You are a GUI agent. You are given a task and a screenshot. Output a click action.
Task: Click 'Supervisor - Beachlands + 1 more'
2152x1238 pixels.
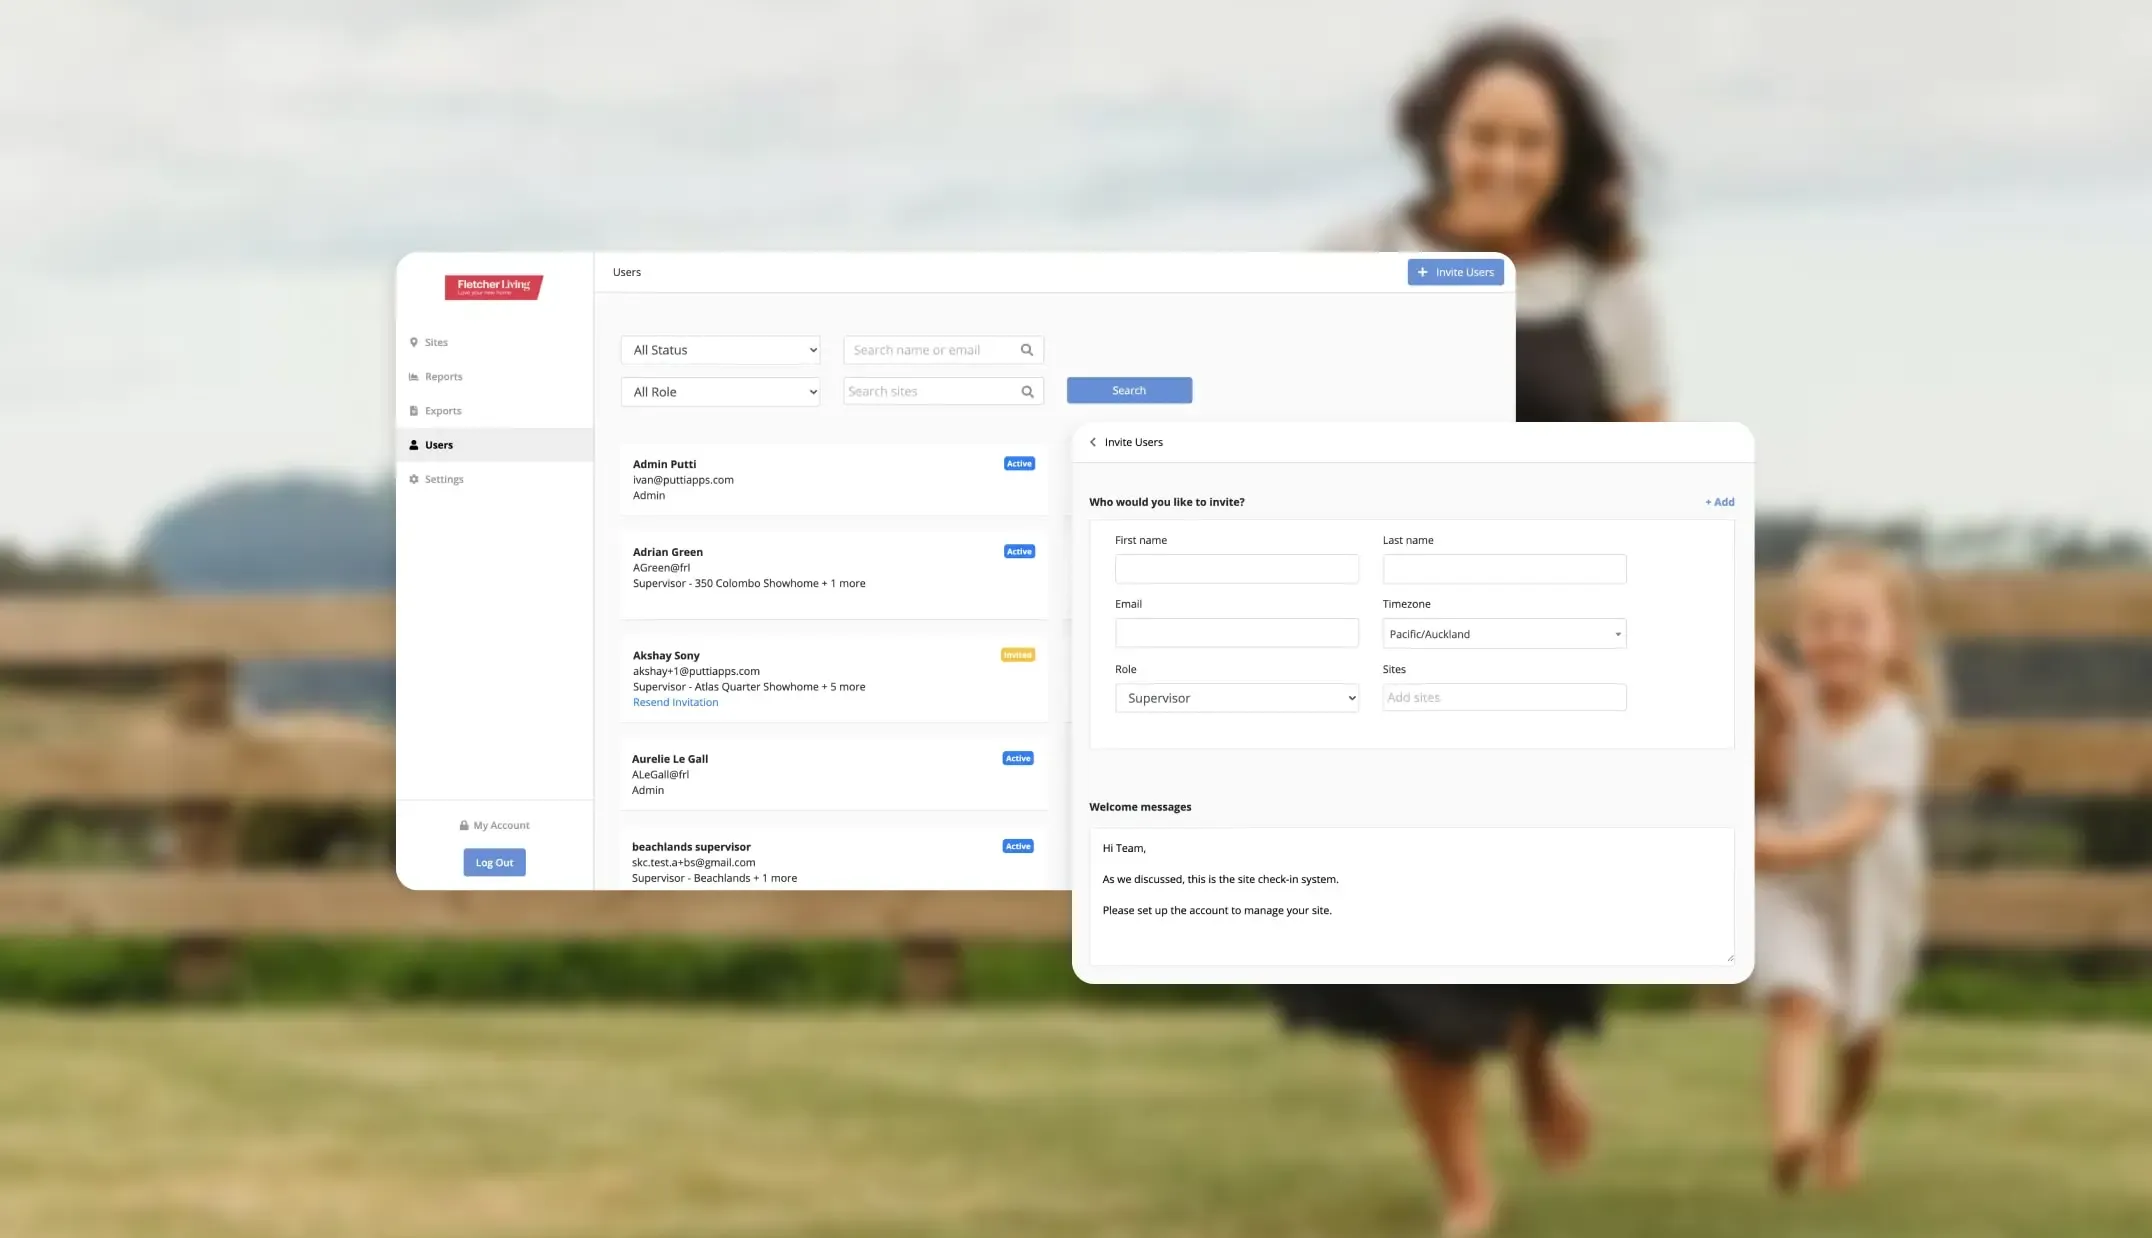(714, 879)
